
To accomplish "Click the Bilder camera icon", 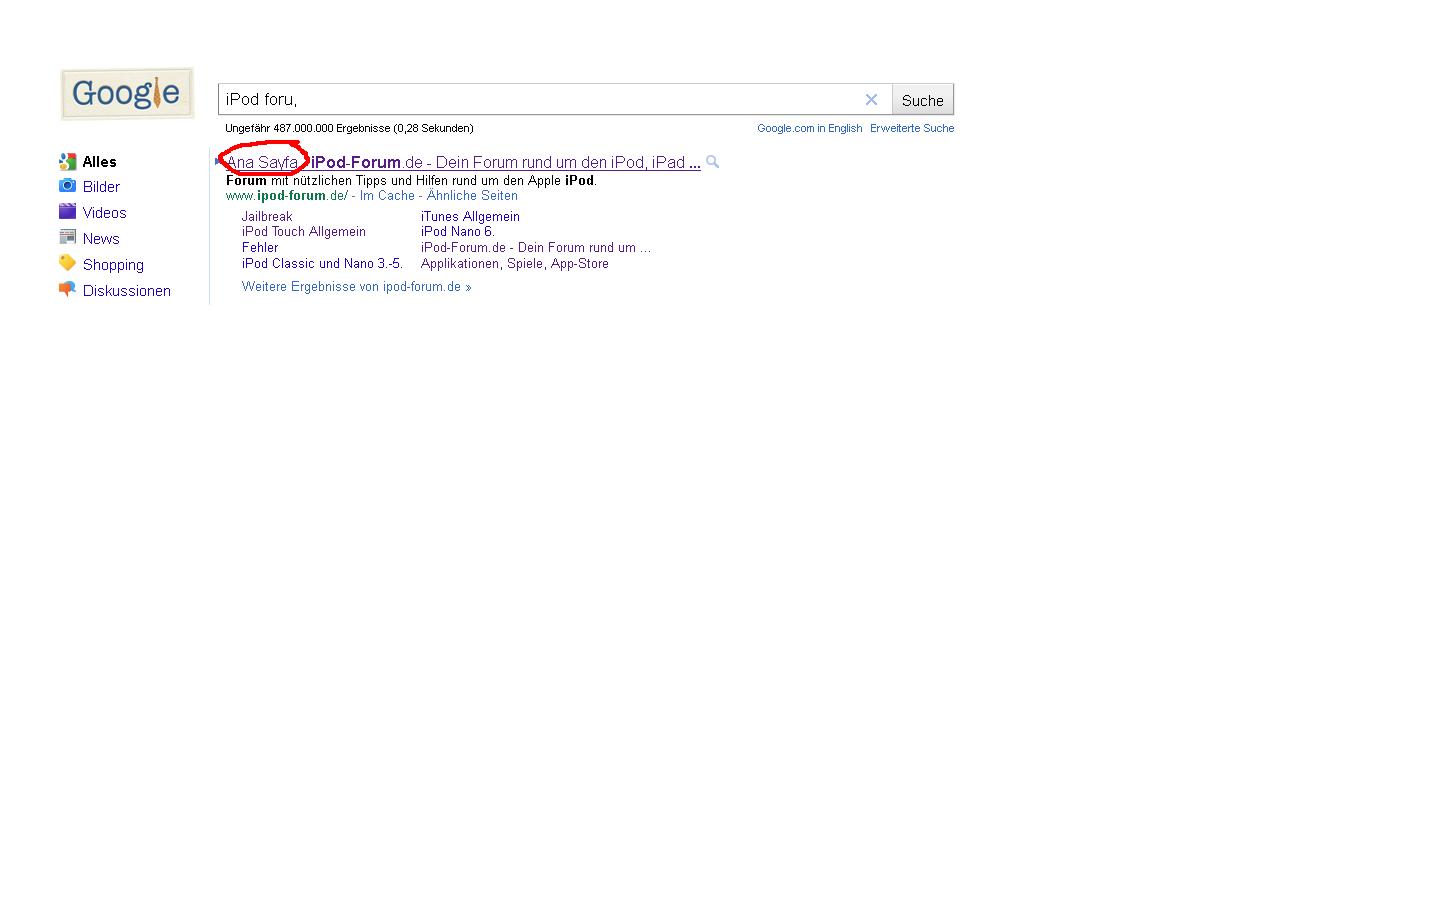I will (67, 186).
